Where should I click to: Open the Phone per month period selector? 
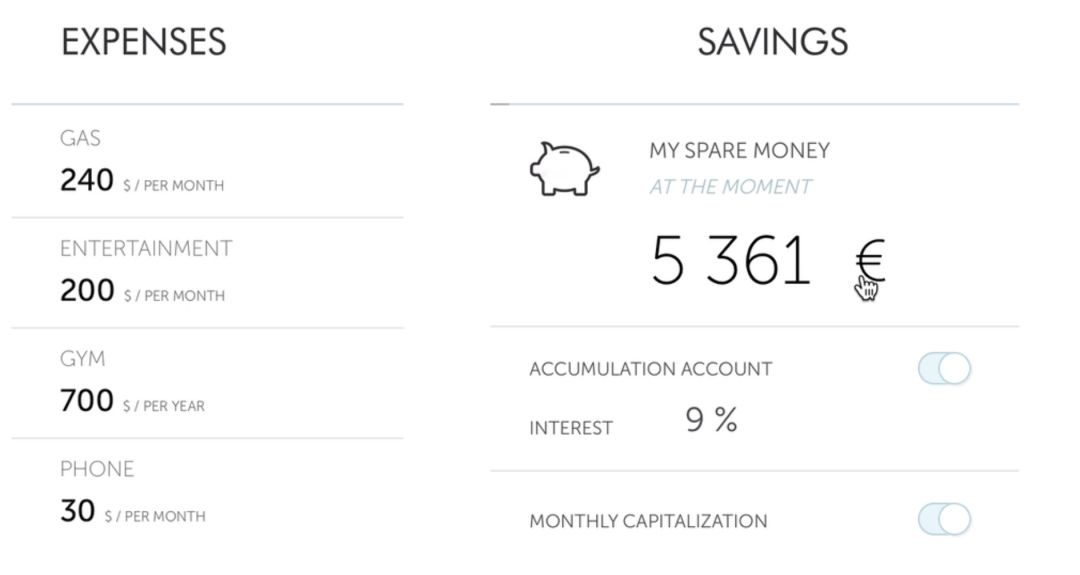[x=155, y=516]
